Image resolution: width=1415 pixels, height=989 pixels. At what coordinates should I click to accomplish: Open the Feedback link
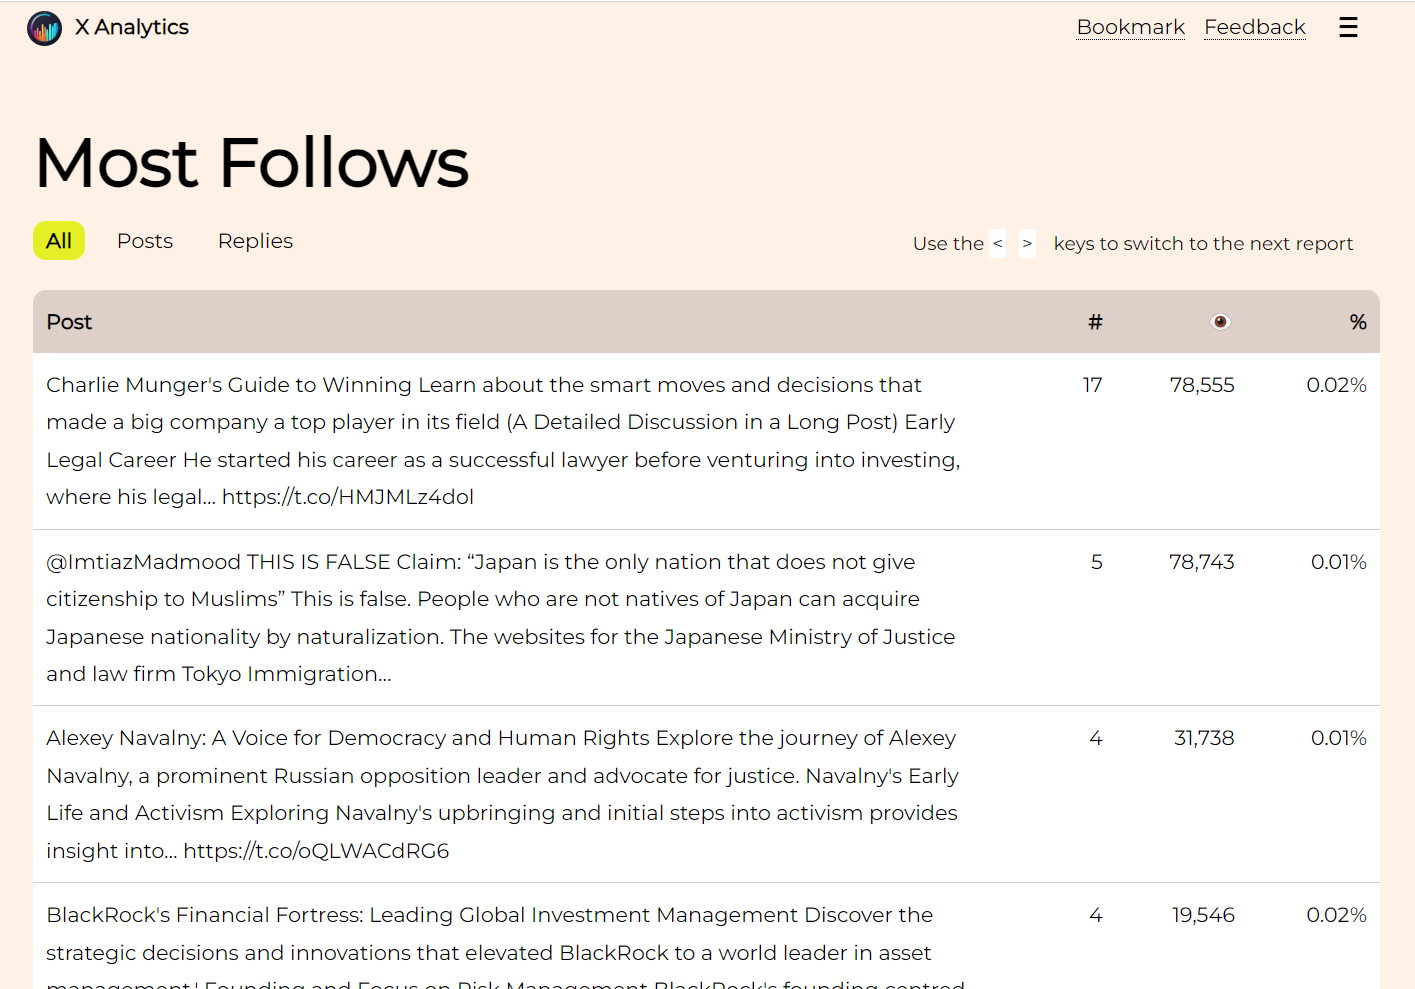[1254, 27]
